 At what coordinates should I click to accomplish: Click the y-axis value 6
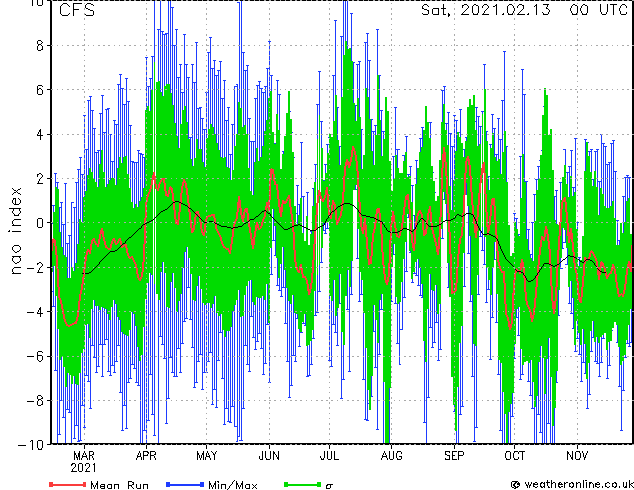pos(40,90)
